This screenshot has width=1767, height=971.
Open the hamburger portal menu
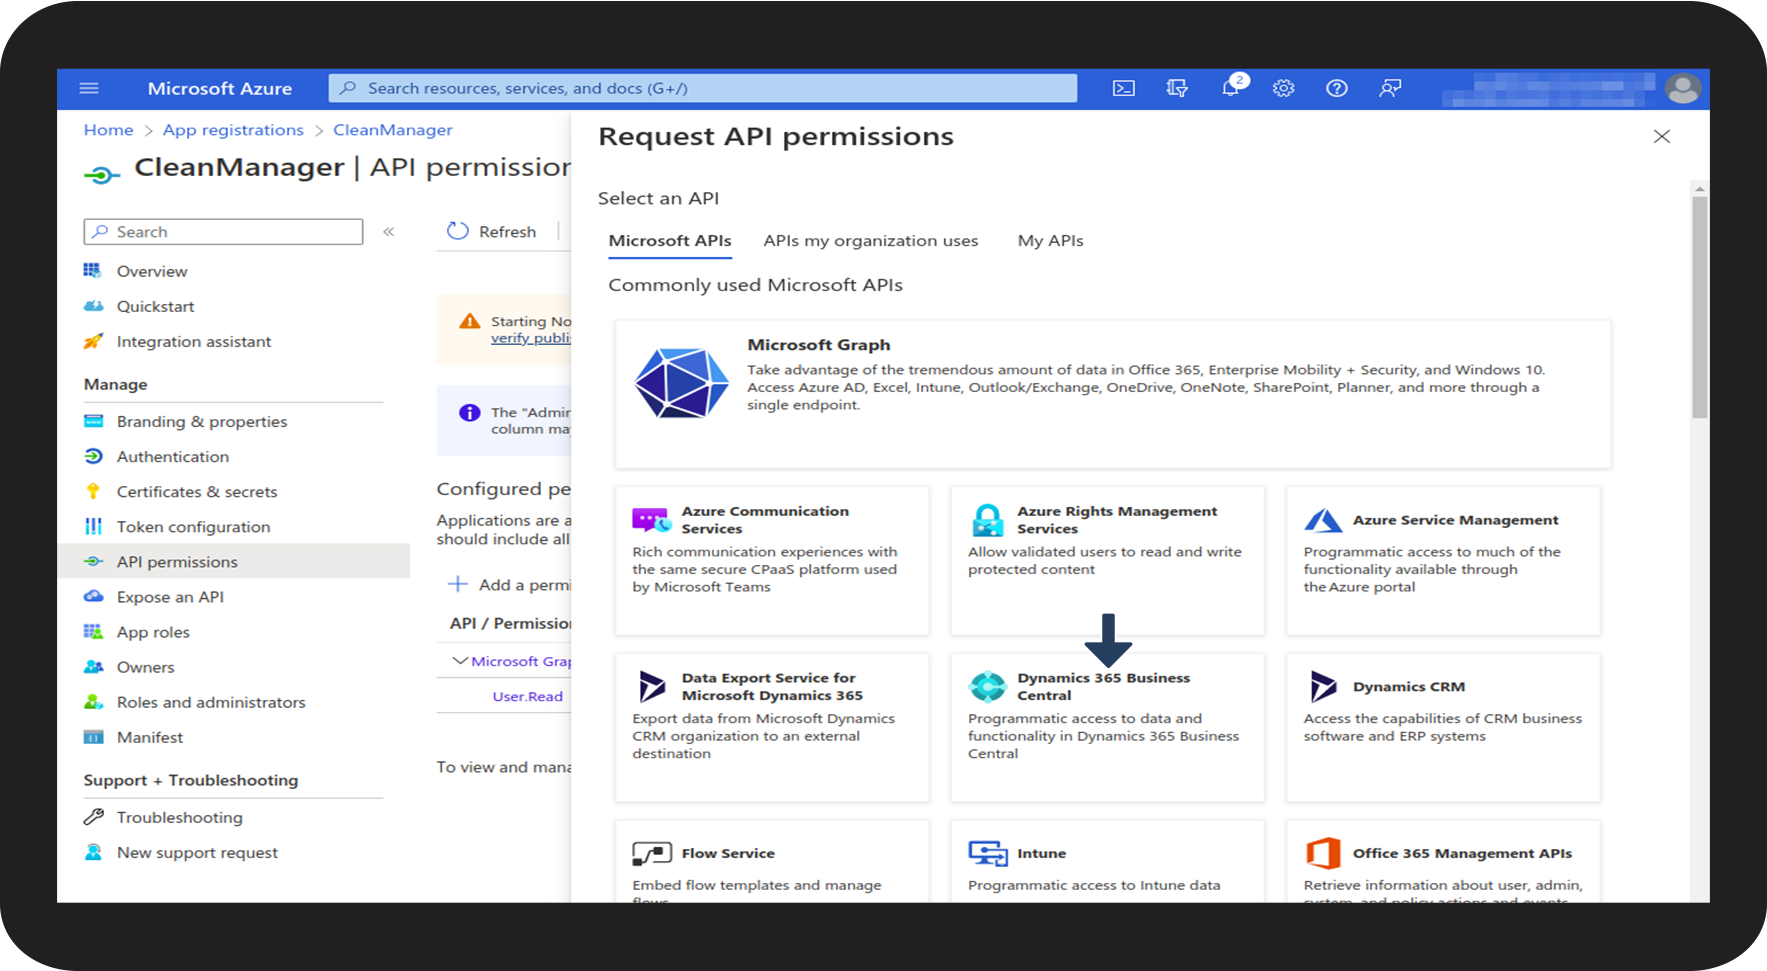[89, 88]
